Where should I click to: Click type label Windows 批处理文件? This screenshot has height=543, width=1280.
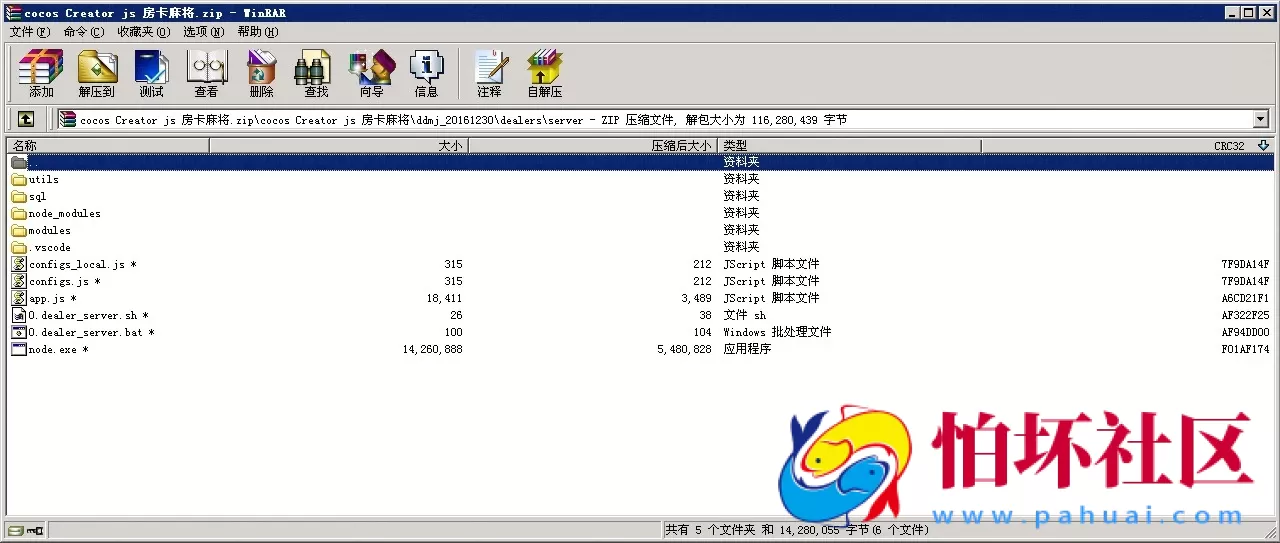coord(777,333)
